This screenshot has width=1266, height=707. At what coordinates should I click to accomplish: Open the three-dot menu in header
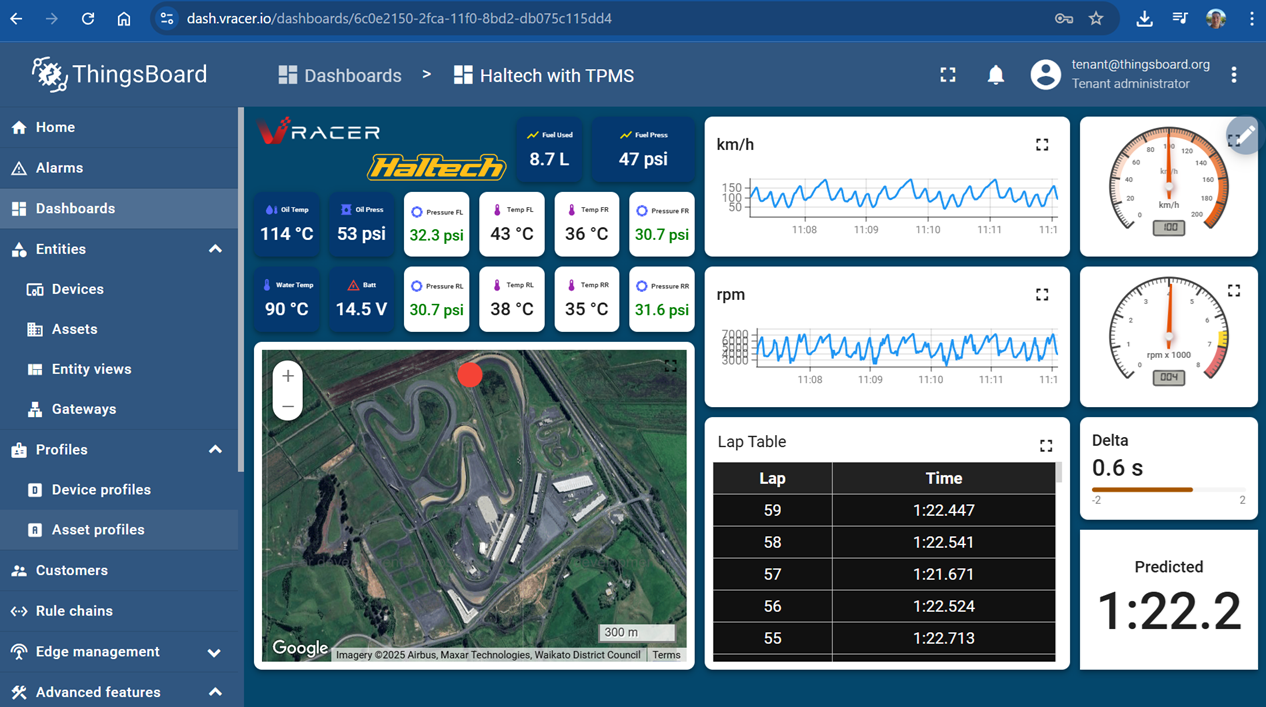point(1234,75)
